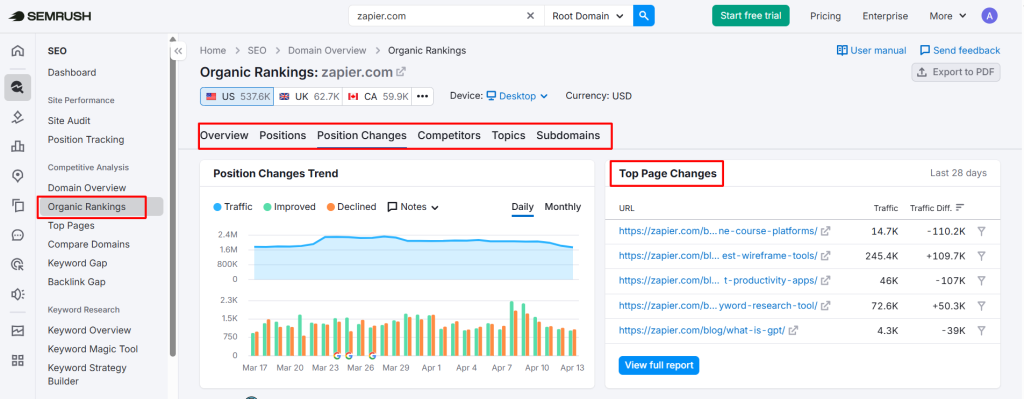Open the location pin icon in left rail
1024x399 pixels.
tap(18, 176)
